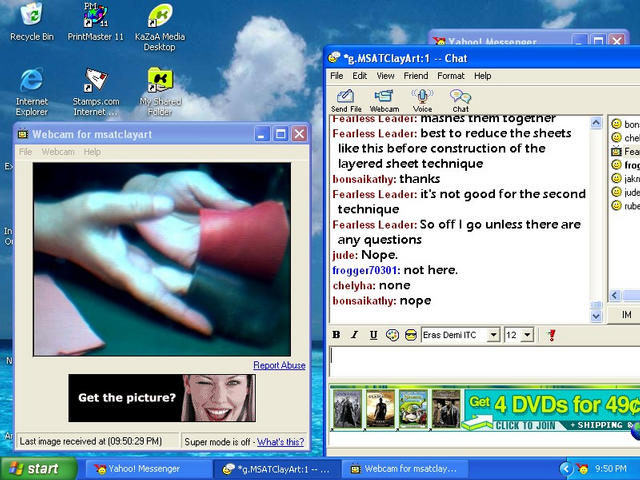Switch to g.MSATClayArt:1 taskbar button
640x480 pixels.
tap(278, 469)
